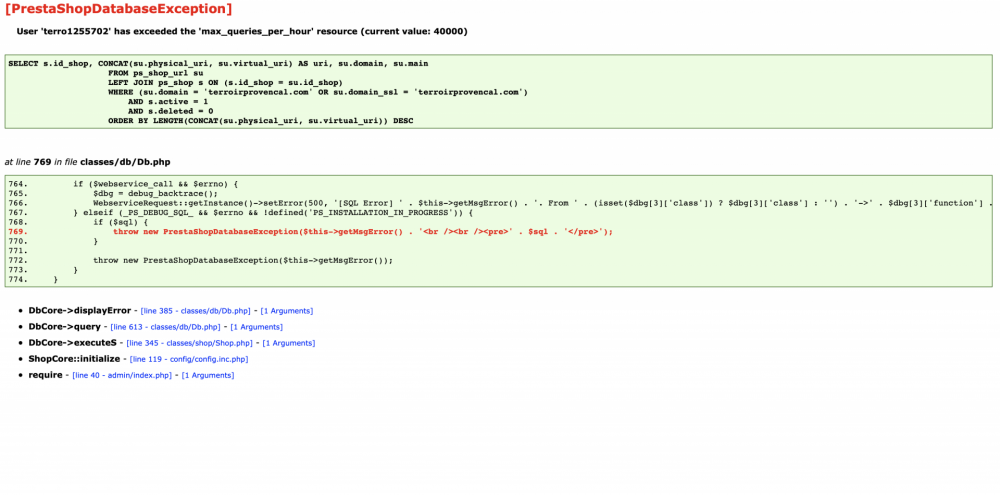Open the 'line 119 - config/config.inc.php' link
Screen dimensions: 1000x495
click(x=189, y=359)
